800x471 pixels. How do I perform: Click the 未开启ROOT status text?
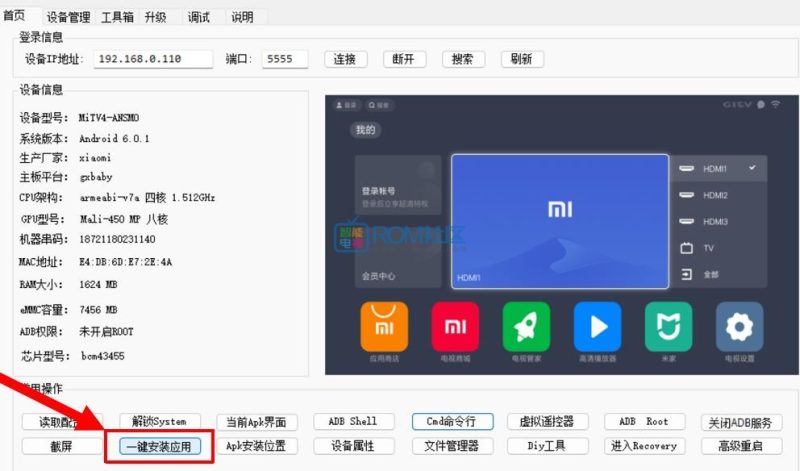[106, 332]
